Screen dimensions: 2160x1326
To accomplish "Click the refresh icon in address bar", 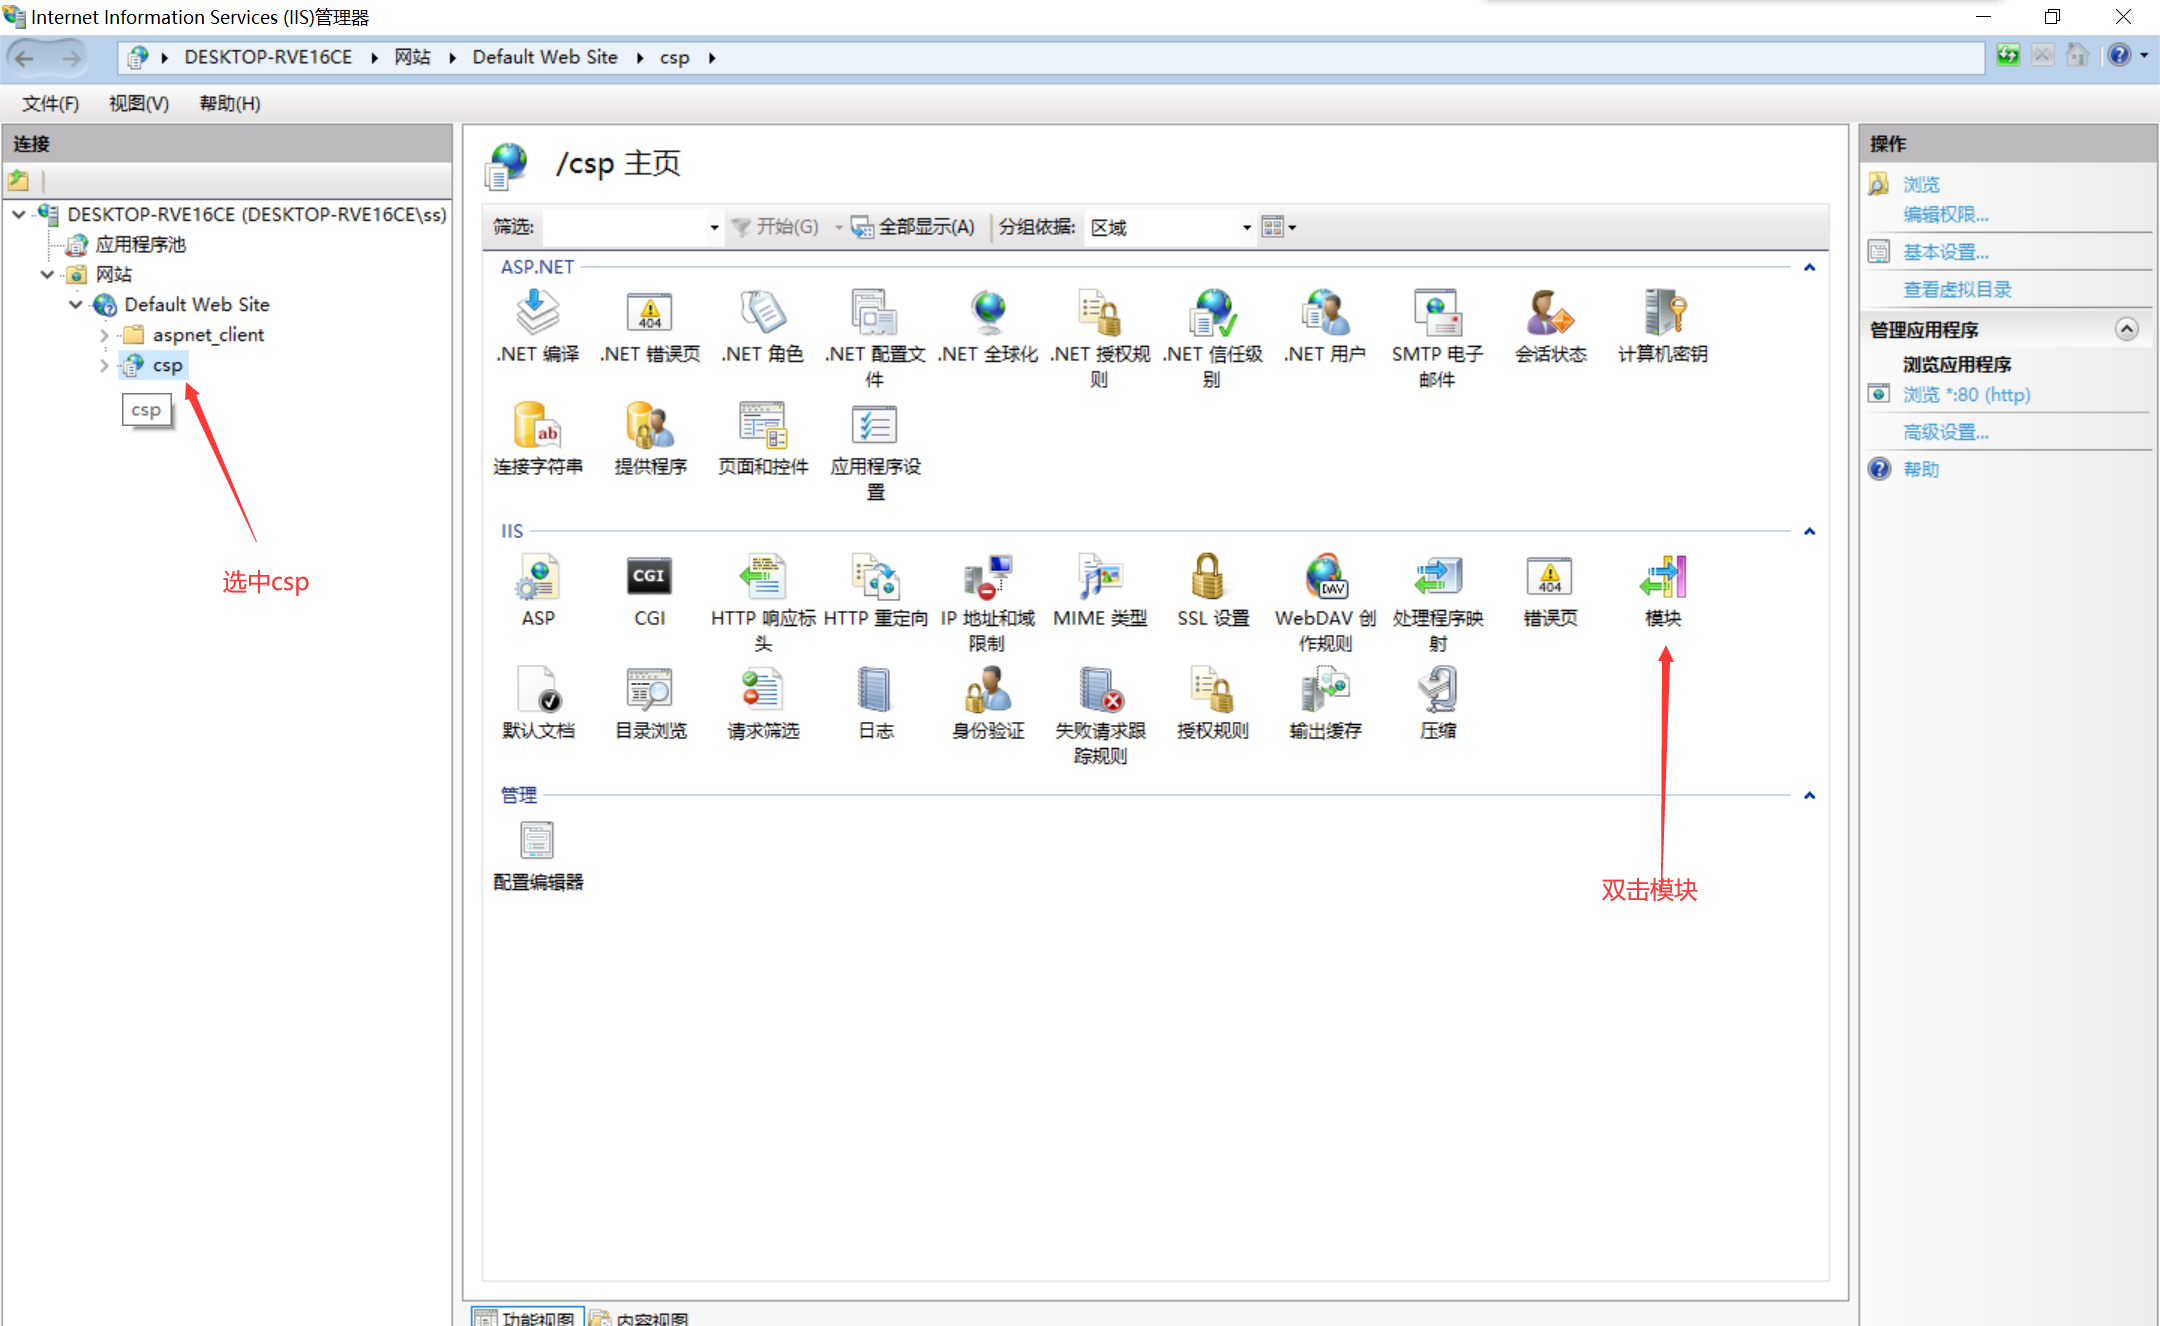I will [x=2007, y=56].
